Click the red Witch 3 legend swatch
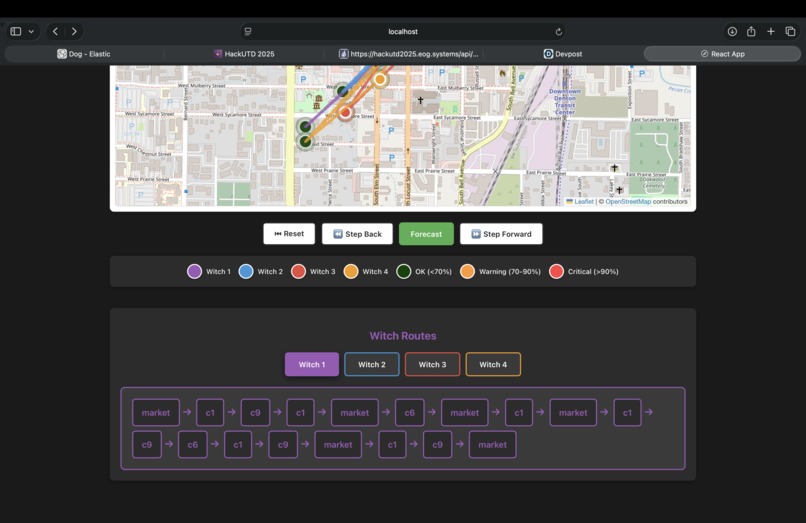 click(x=298, y=272)
